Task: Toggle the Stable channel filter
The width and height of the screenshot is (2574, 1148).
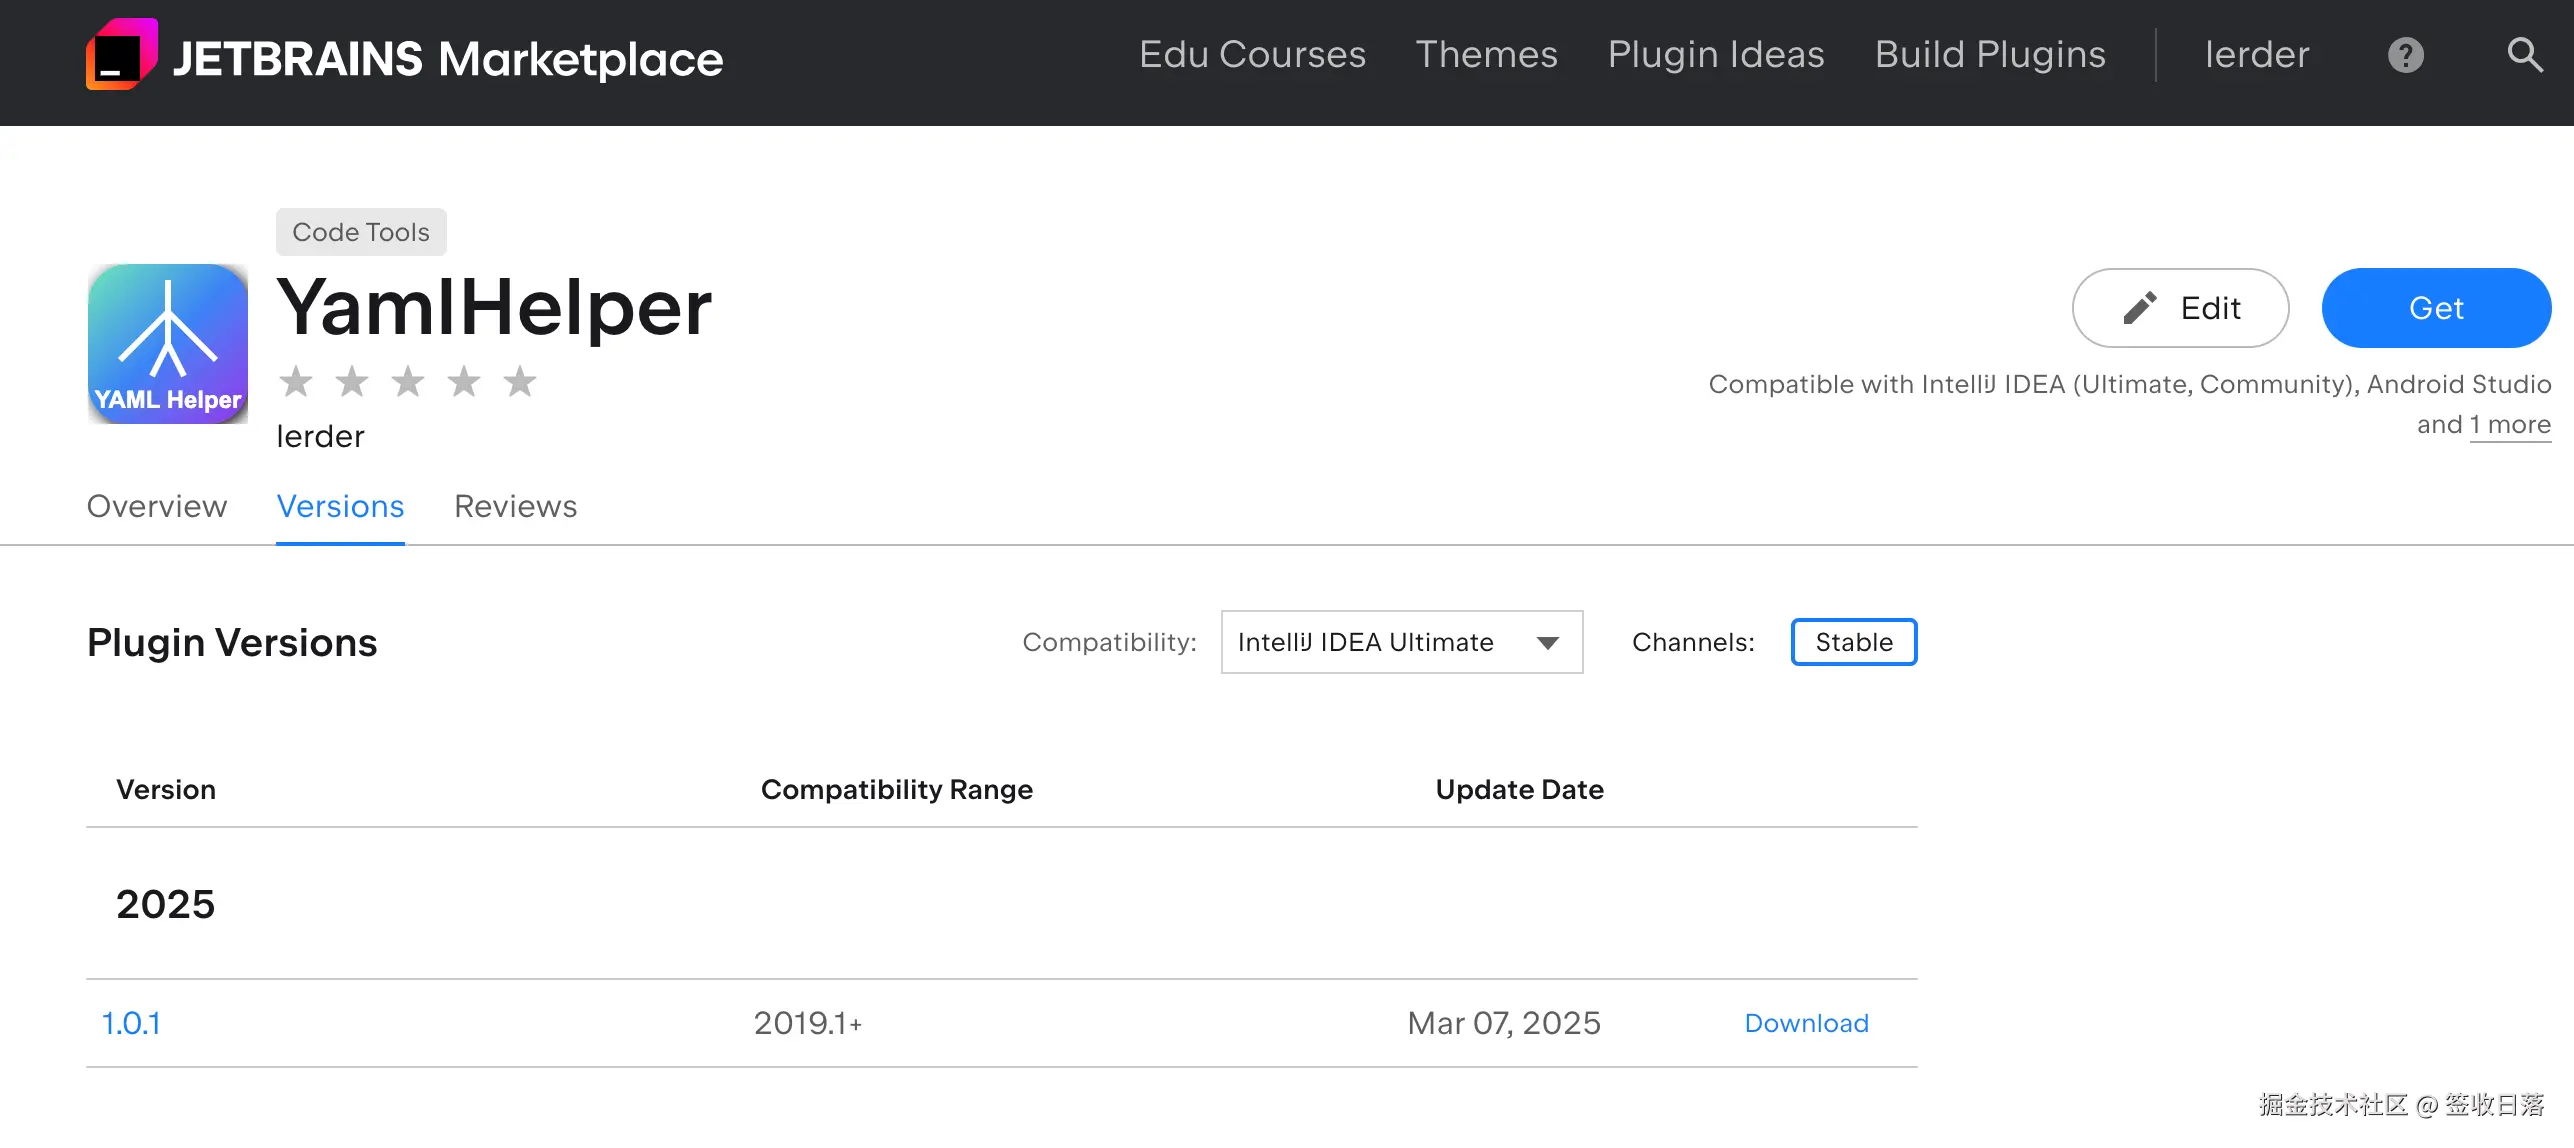Action: point(1853,642)
